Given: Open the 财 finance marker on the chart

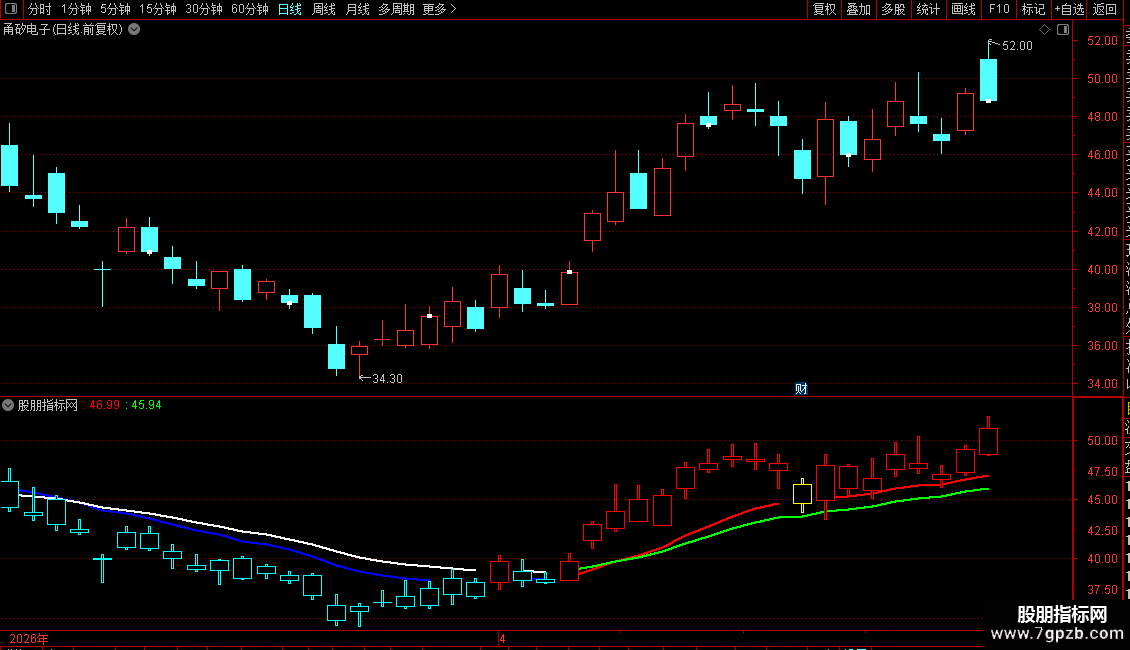Looking at the screenshot, I should pyautogui.click(x=801, y=389).
